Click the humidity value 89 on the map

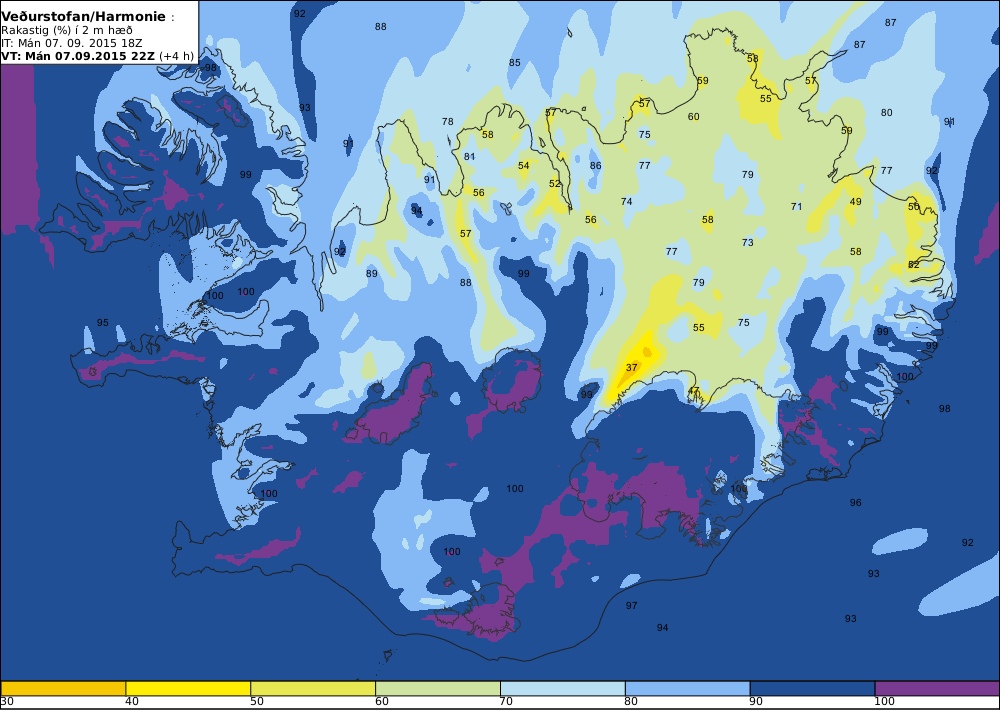tap(372, 274)
